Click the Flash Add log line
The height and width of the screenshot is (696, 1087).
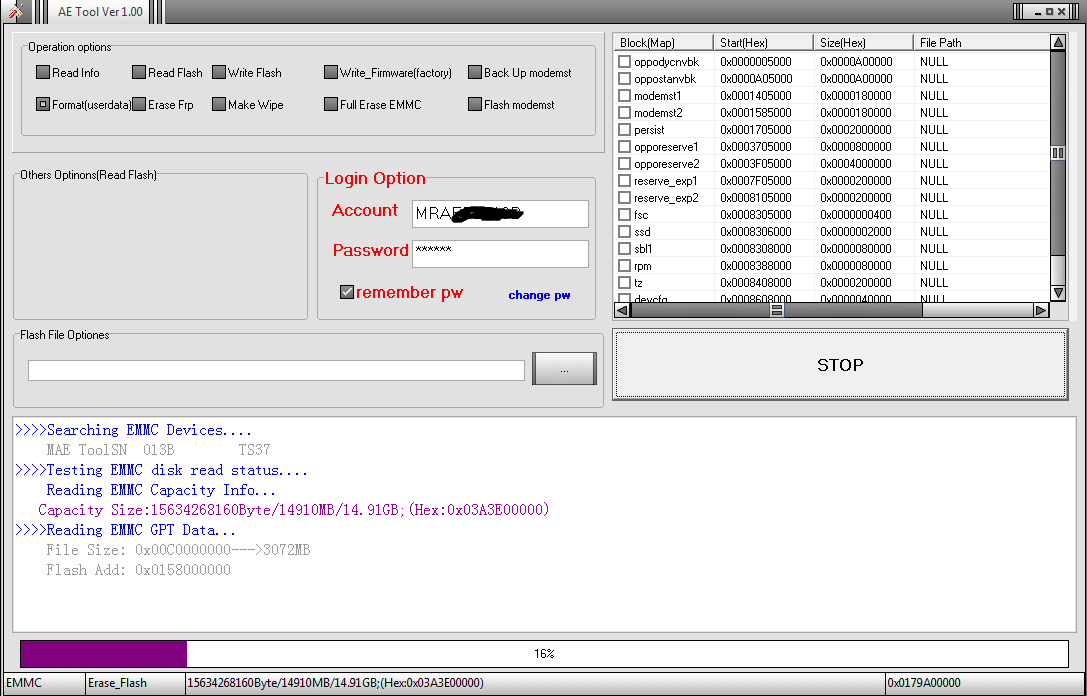pos(138,570)
